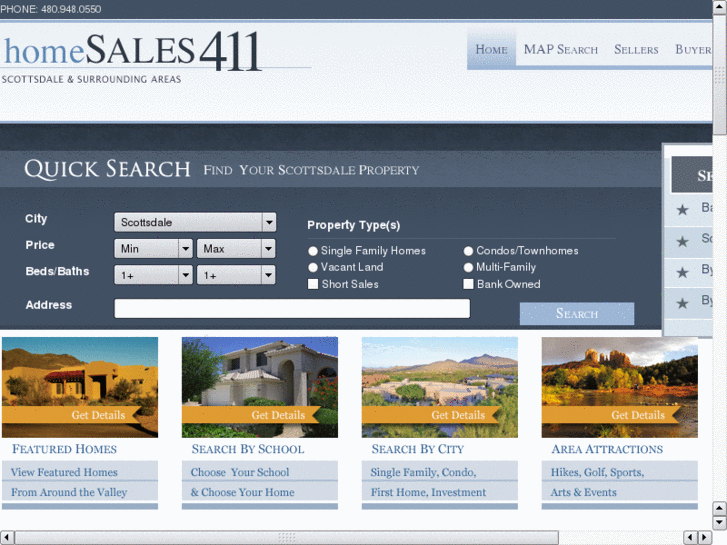Click the up arrow near the vertical scrollbar bottom

tap(720, 508)
